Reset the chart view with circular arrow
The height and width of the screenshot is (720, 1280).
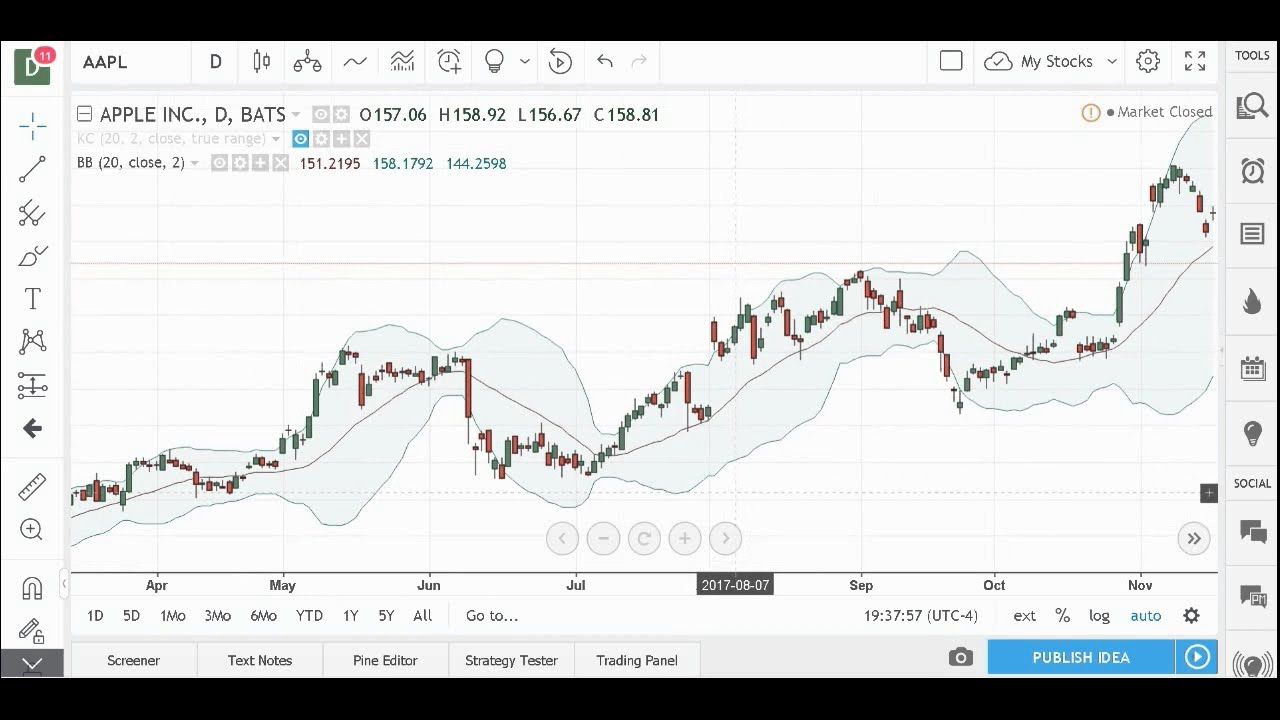[644, 539]
